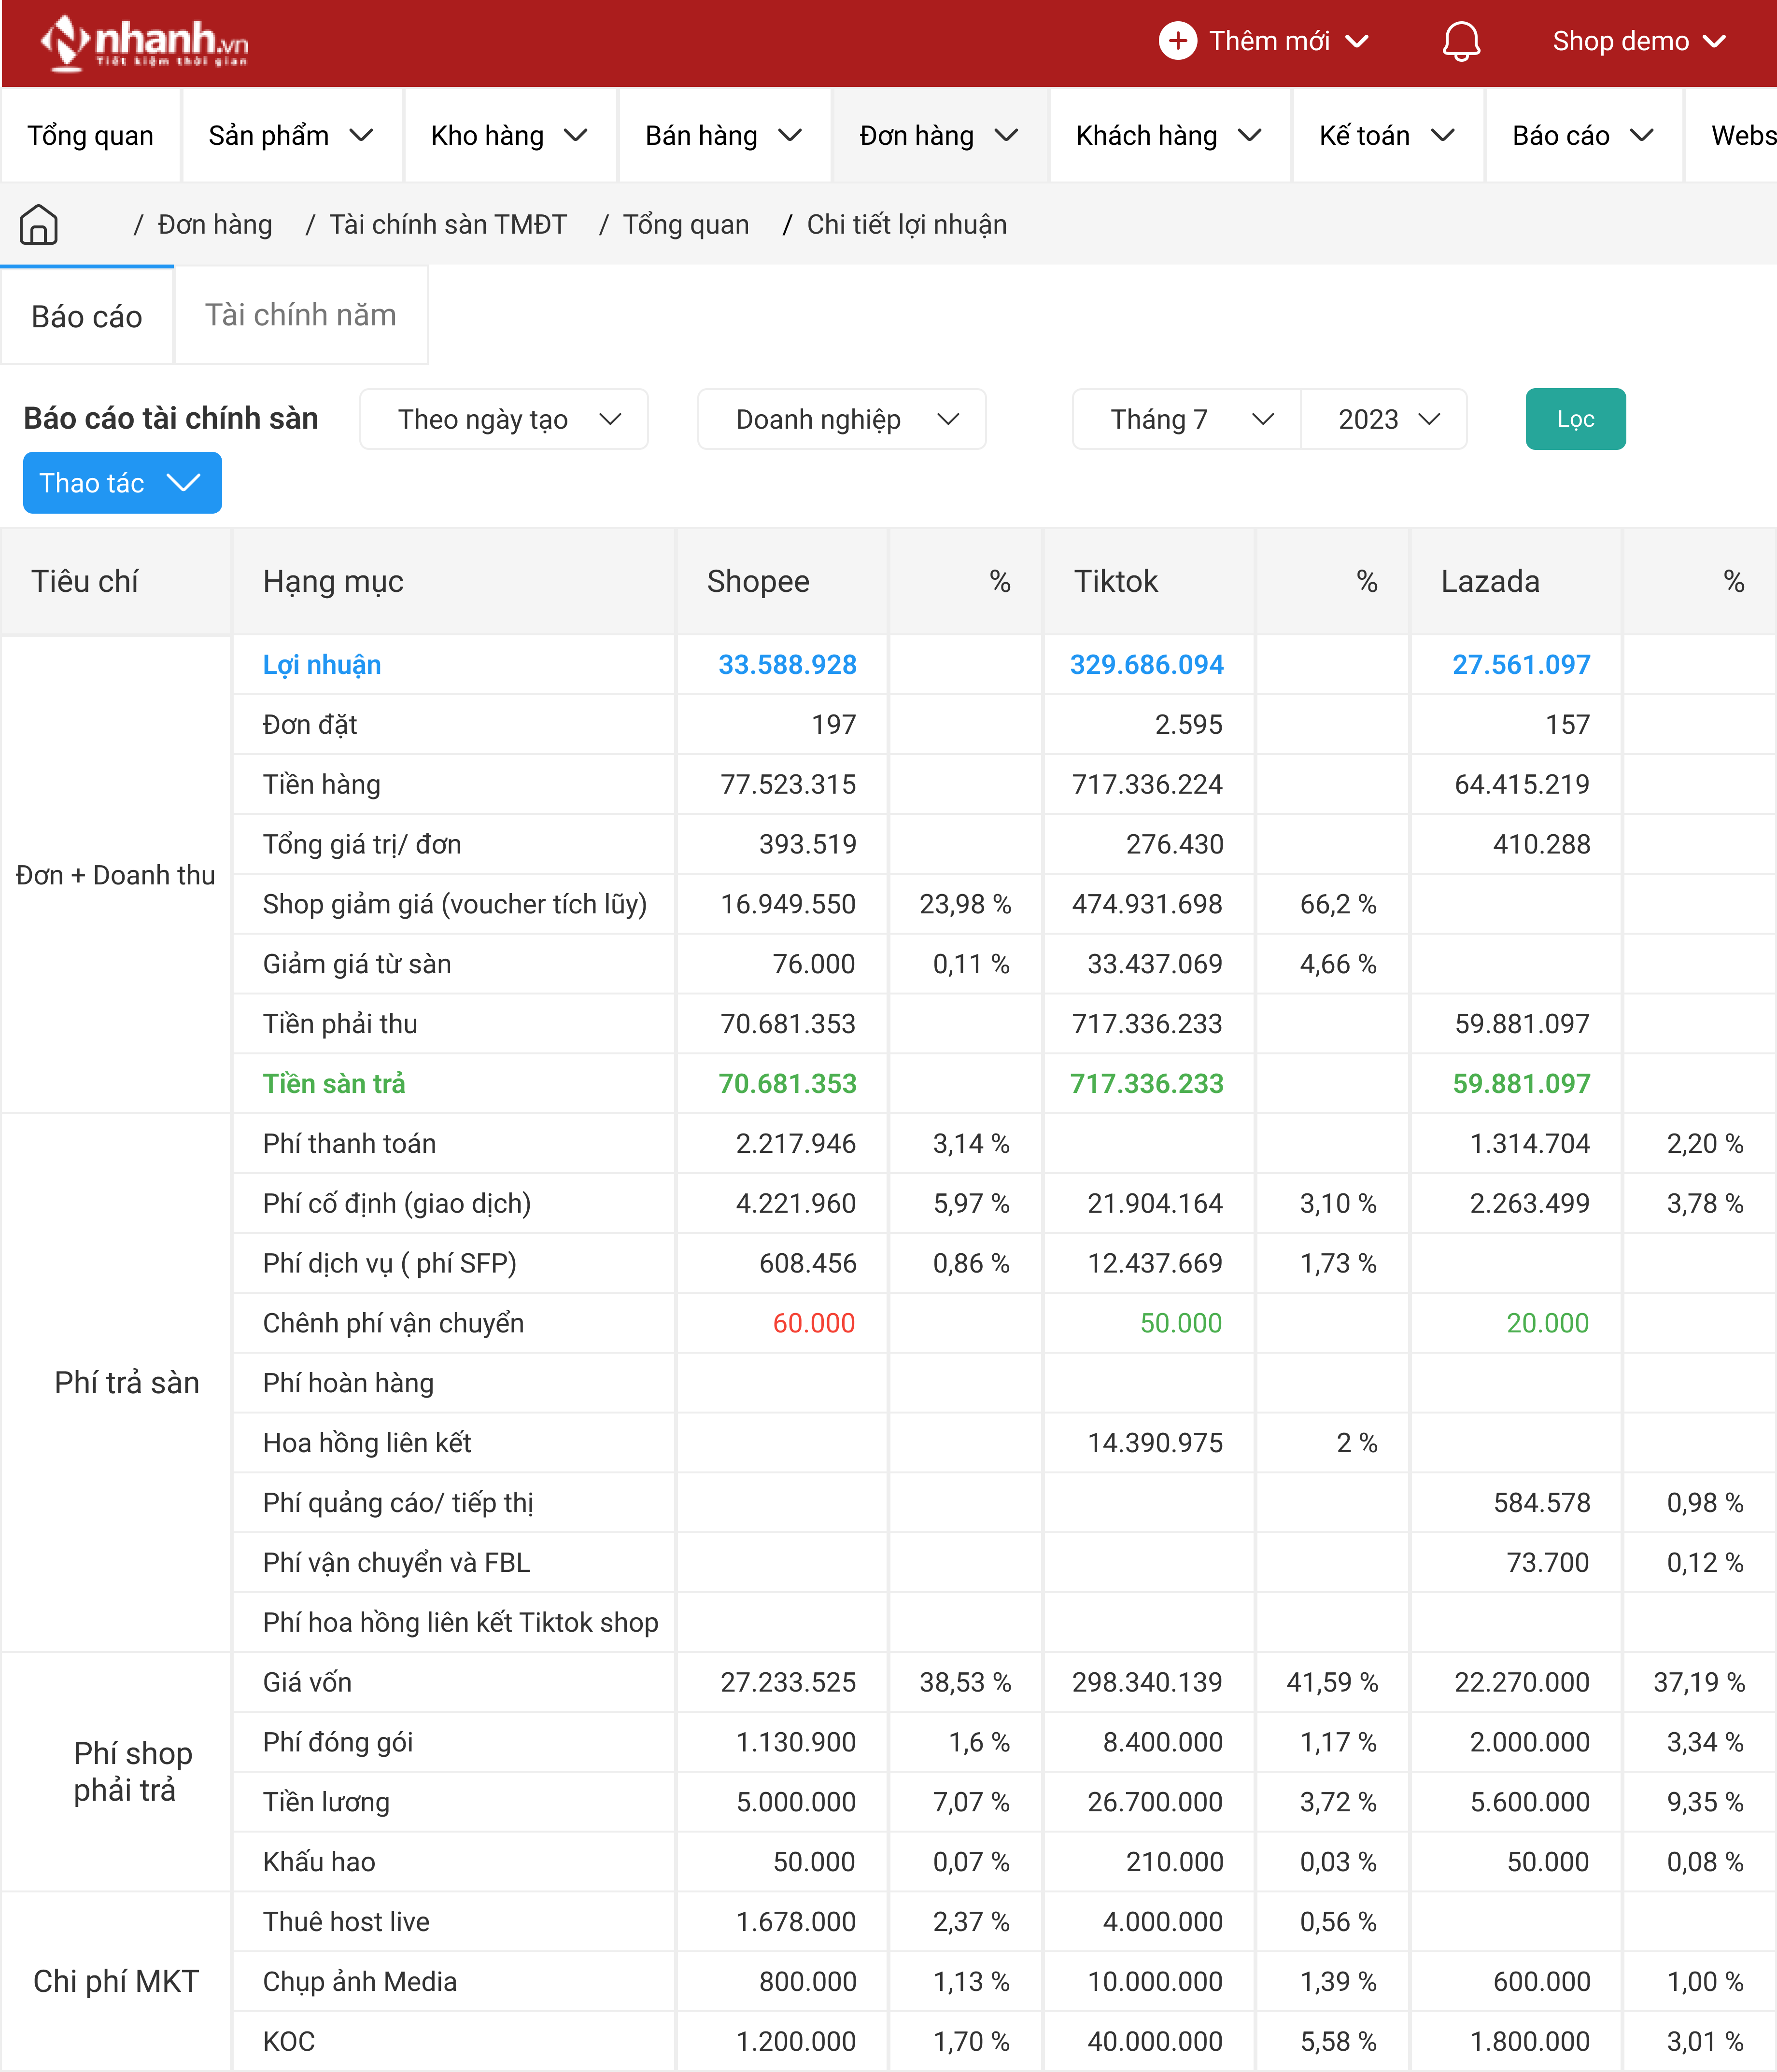Click Tài chính sàn TMĐT breadcrumb link
The image size is (1777, 2072).
coord(447,224)
